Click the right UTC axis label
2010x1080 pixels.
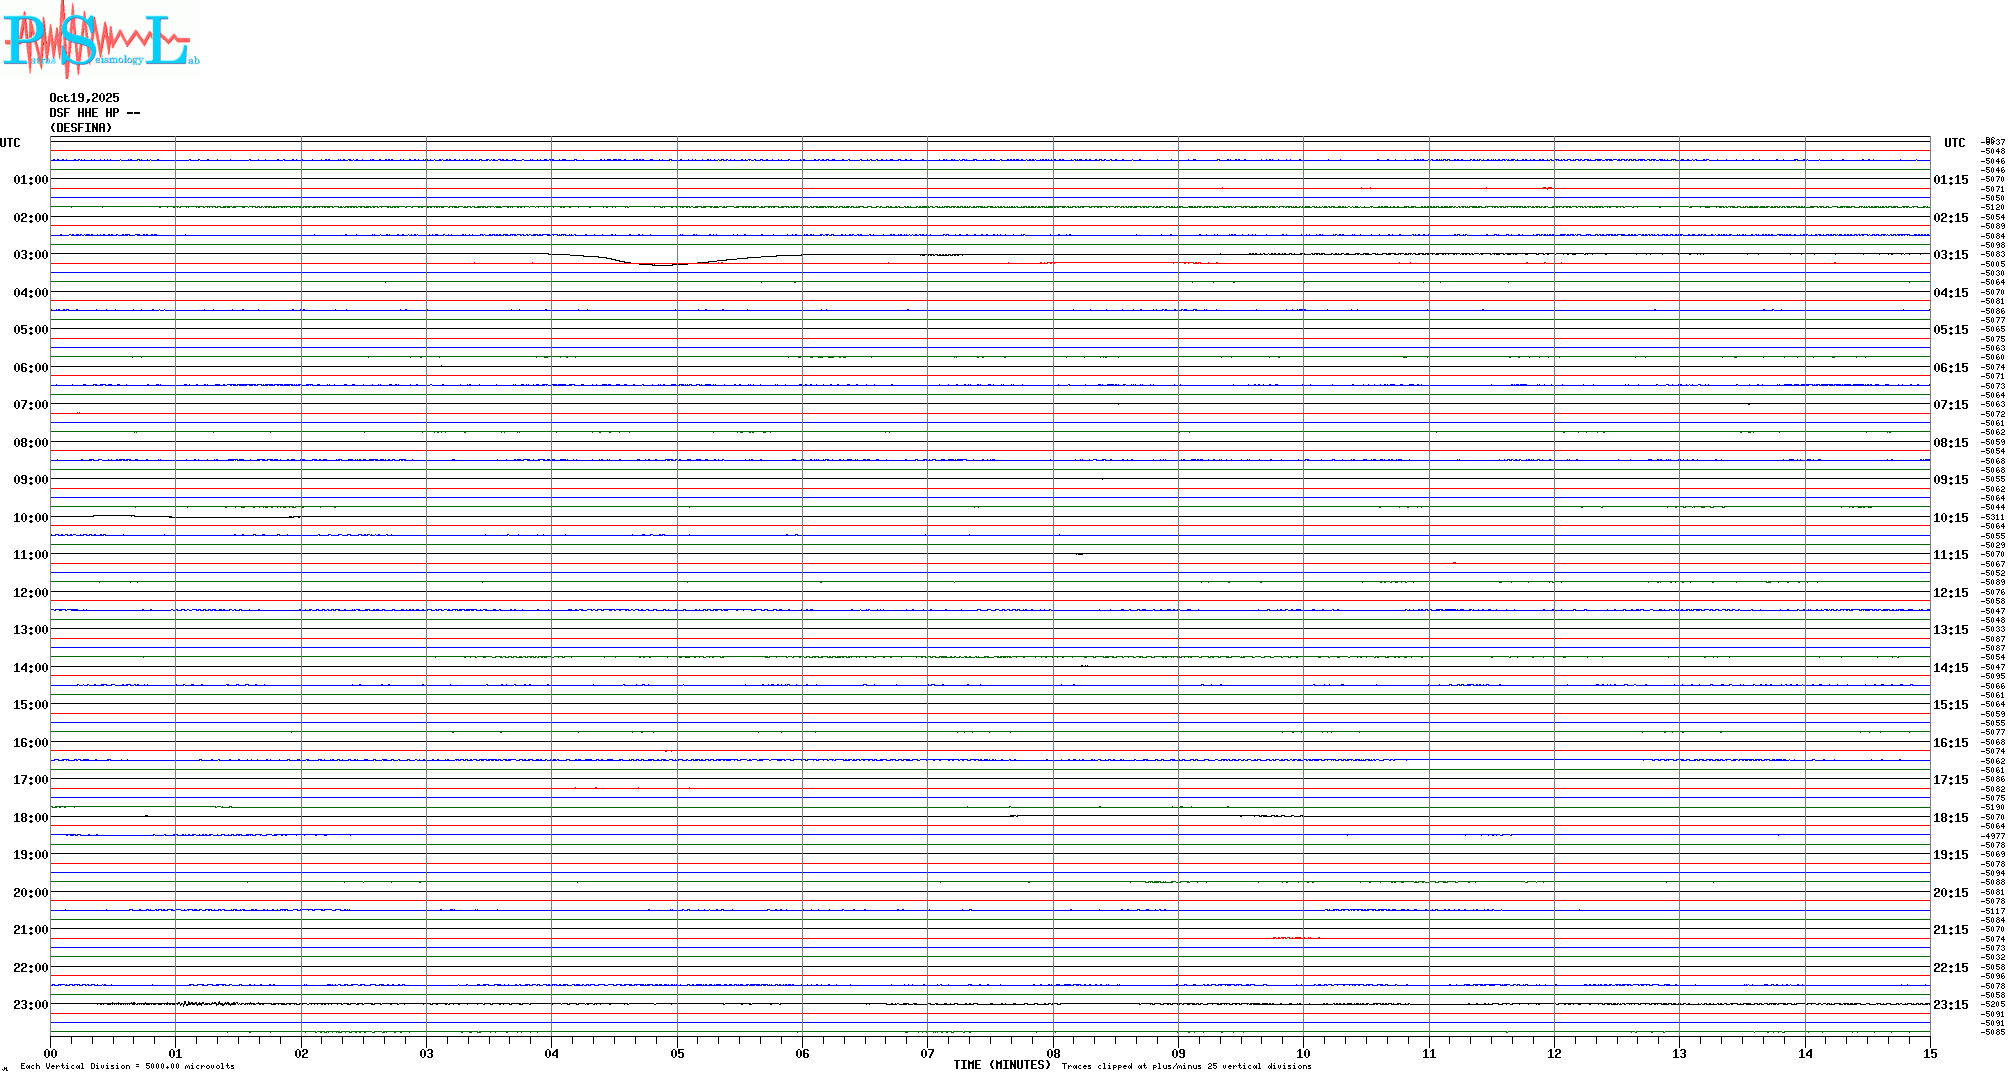pos(1954,143)
